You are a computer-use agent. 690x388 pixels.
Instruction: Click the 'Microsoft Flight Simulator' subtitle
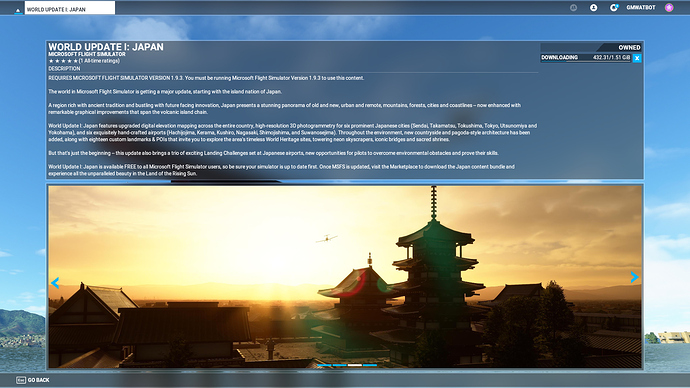(87, 54)
